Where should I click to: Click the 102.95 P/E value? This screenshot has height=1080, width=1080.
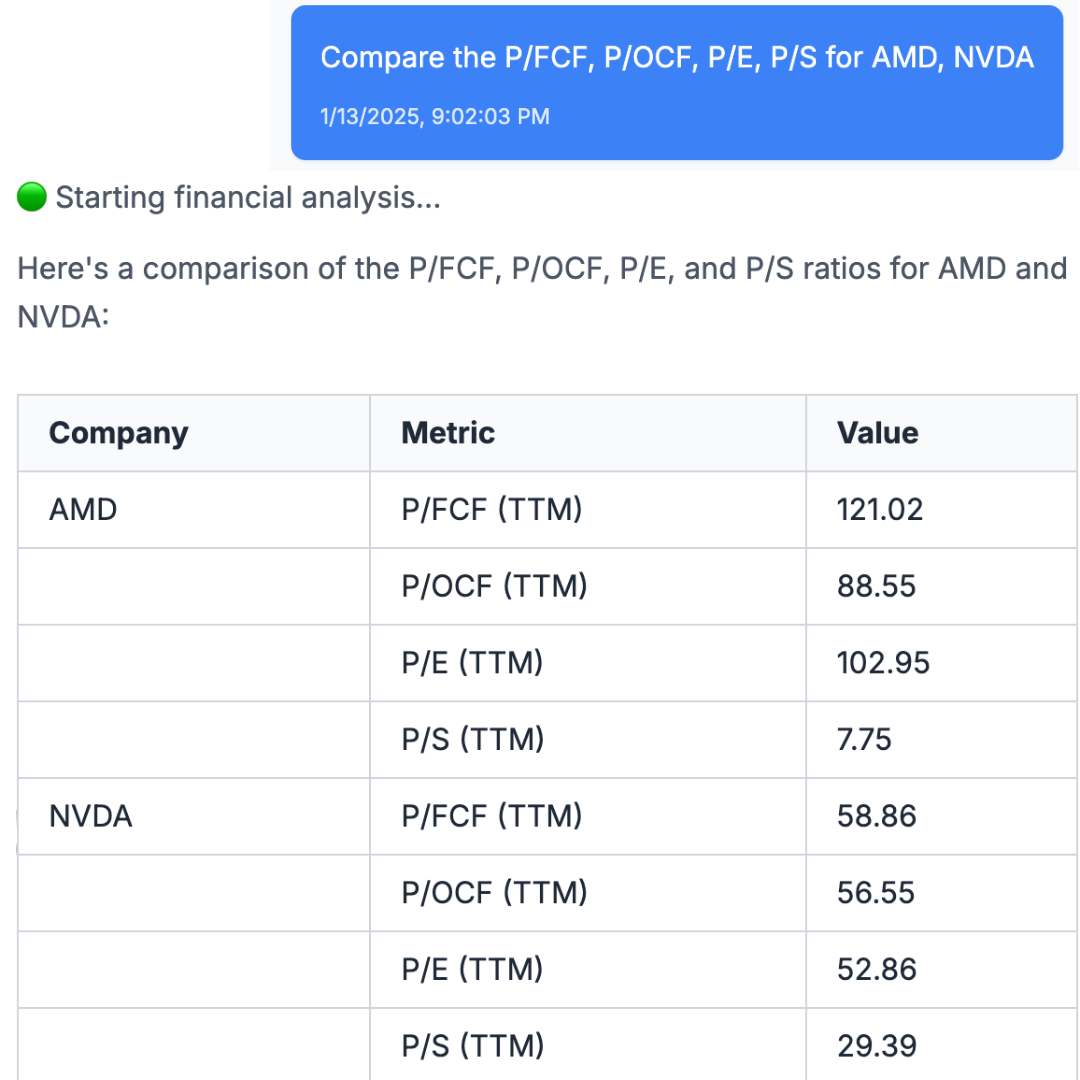tap(883, 663)
